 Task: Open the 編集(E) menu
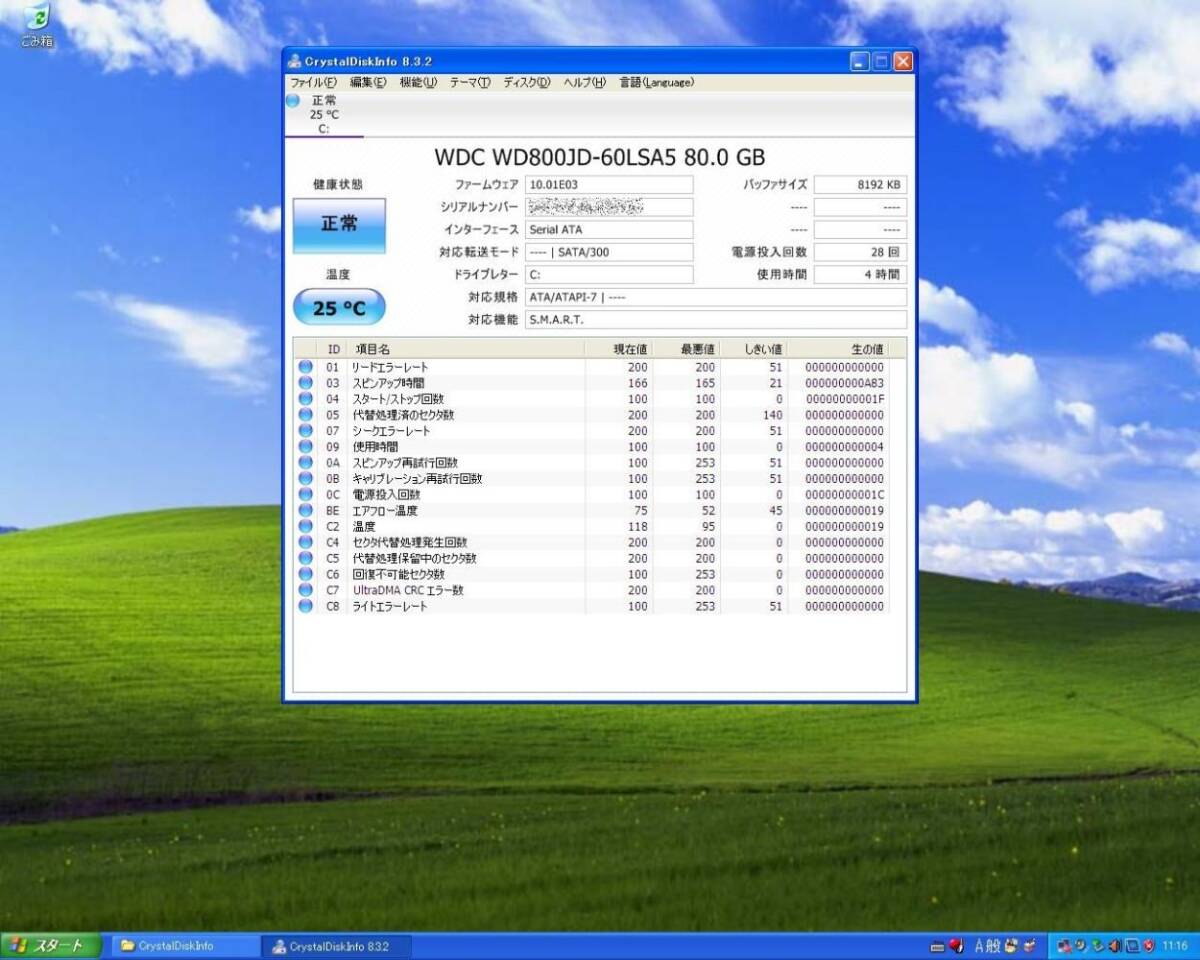(367, 82)
